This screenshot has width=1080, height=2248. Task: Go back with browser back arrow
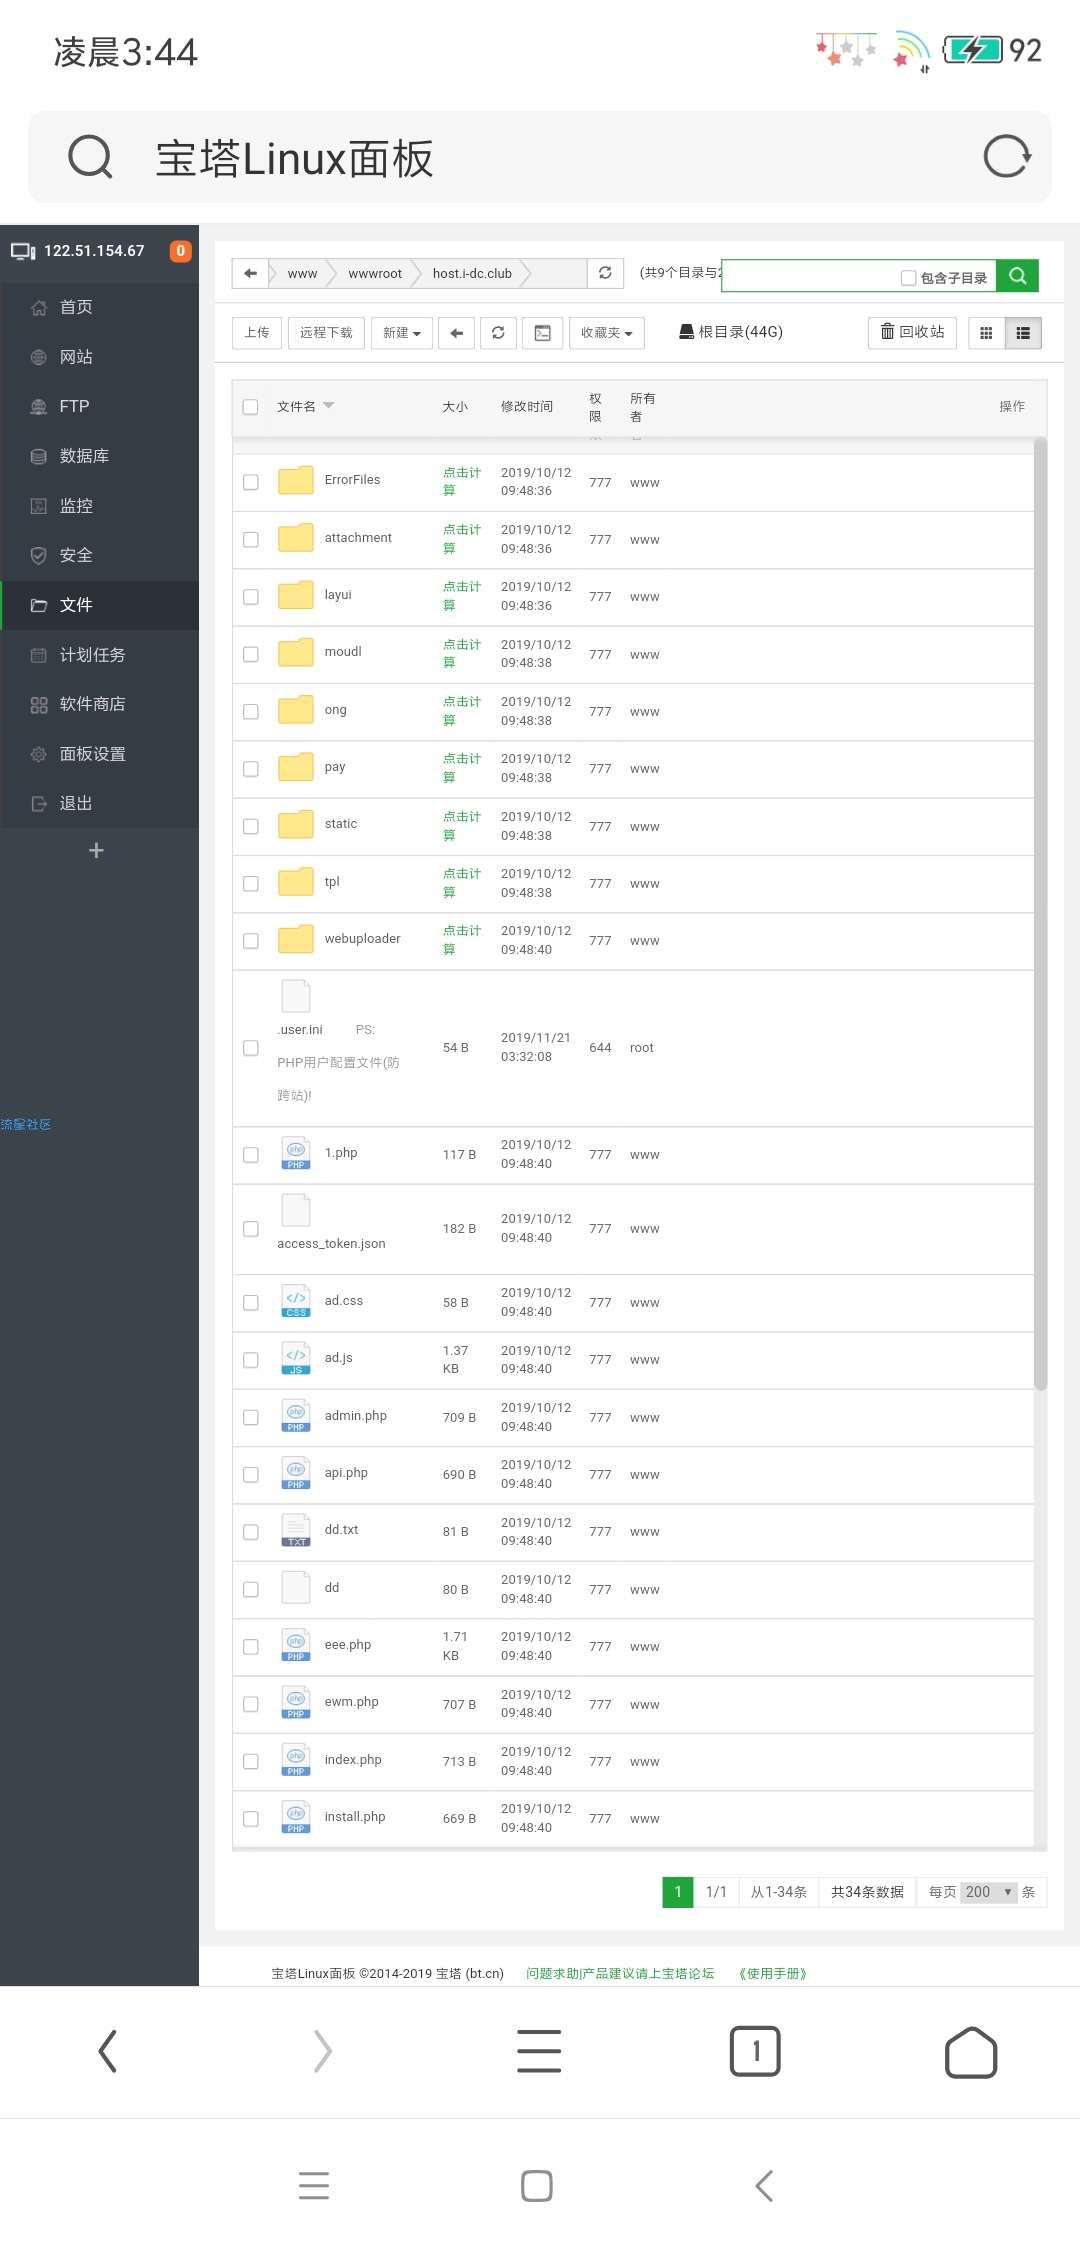[108, 2051]
